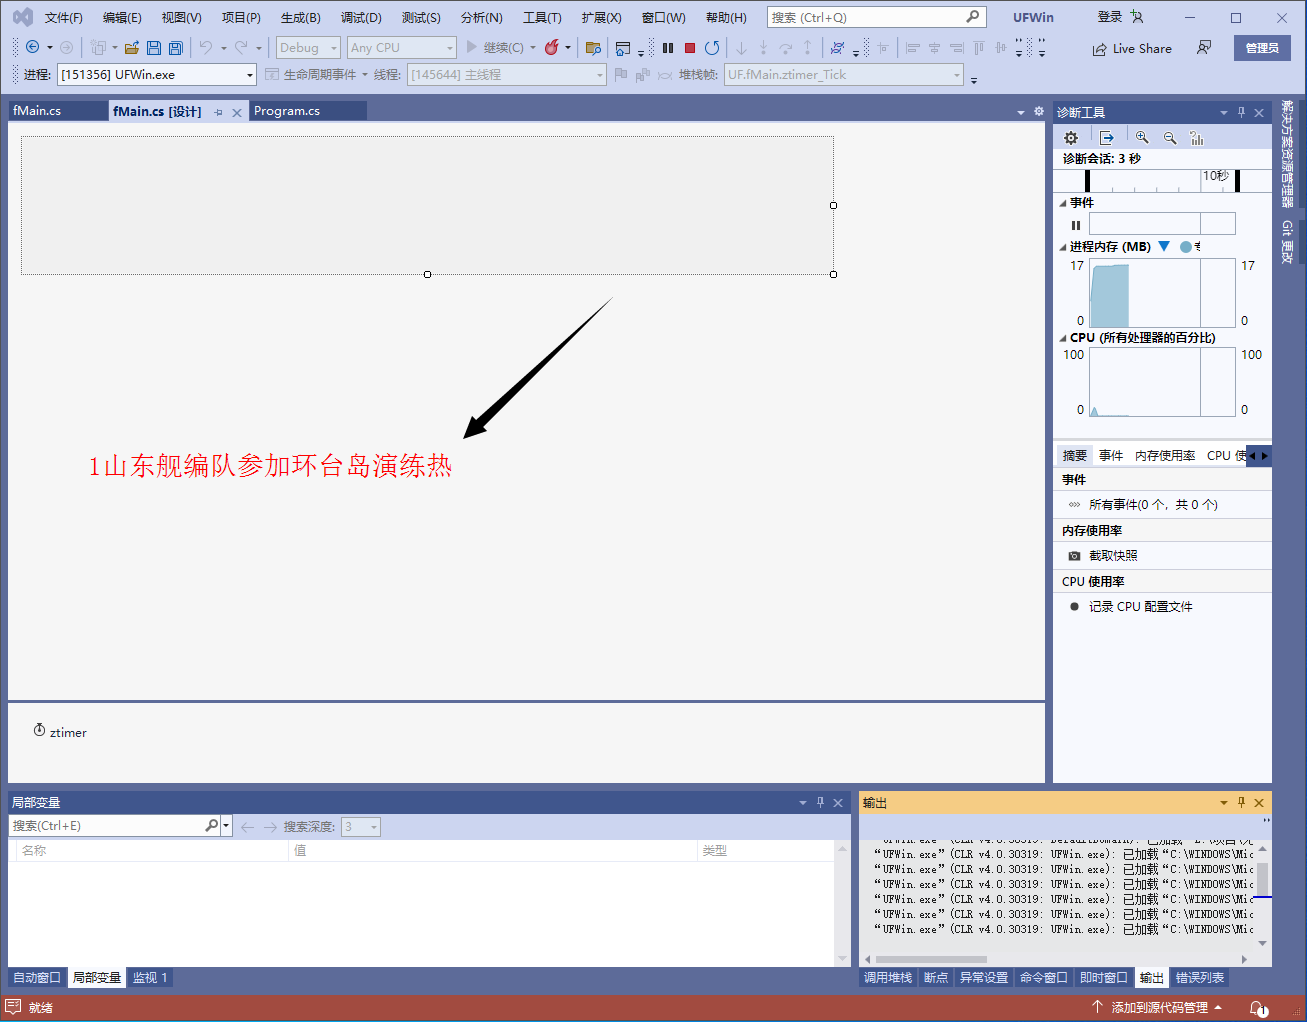1307x1022 pixels.
Task: Click the 管理员 button
Action: point(1262,48)
